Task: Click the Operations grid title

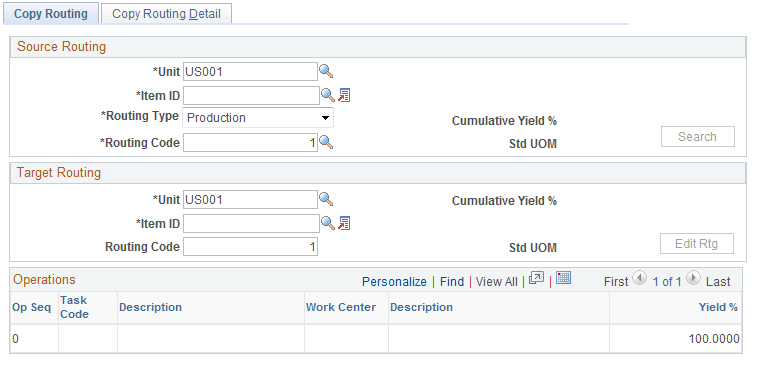Action: (44, 280)
